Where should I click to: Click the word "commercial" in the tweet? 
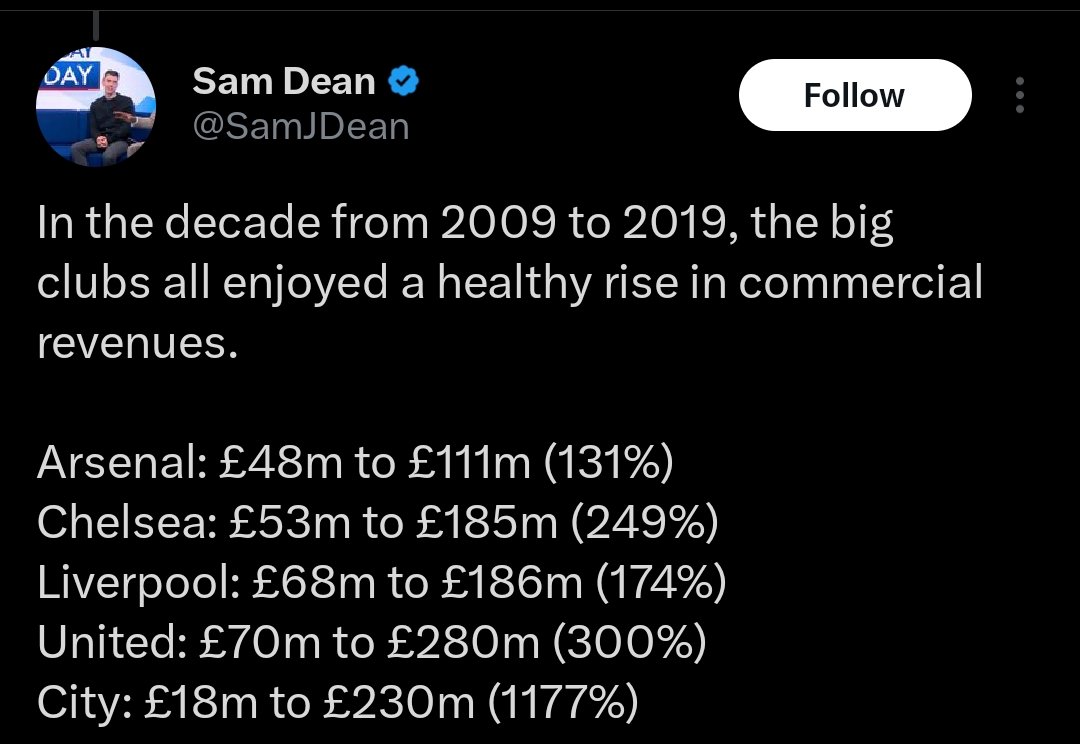pos(860,283)
